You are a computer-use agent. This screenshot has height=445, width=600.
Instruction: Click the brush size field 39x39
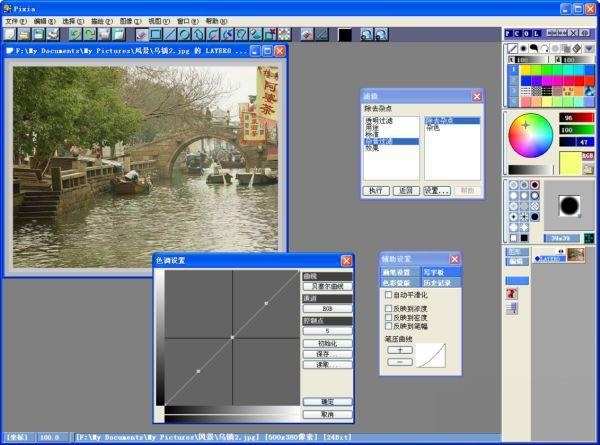pyautogui.click(x=561, y=238)
